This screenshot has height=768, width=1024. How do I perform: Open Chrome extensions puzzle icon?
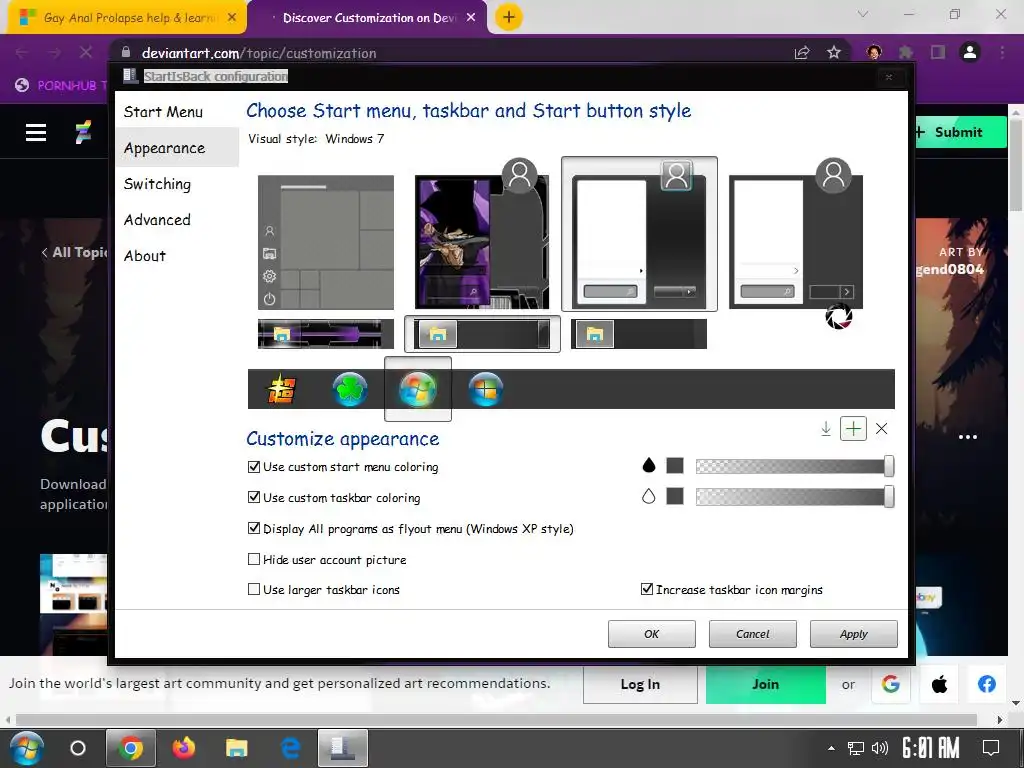click(905, 52)
